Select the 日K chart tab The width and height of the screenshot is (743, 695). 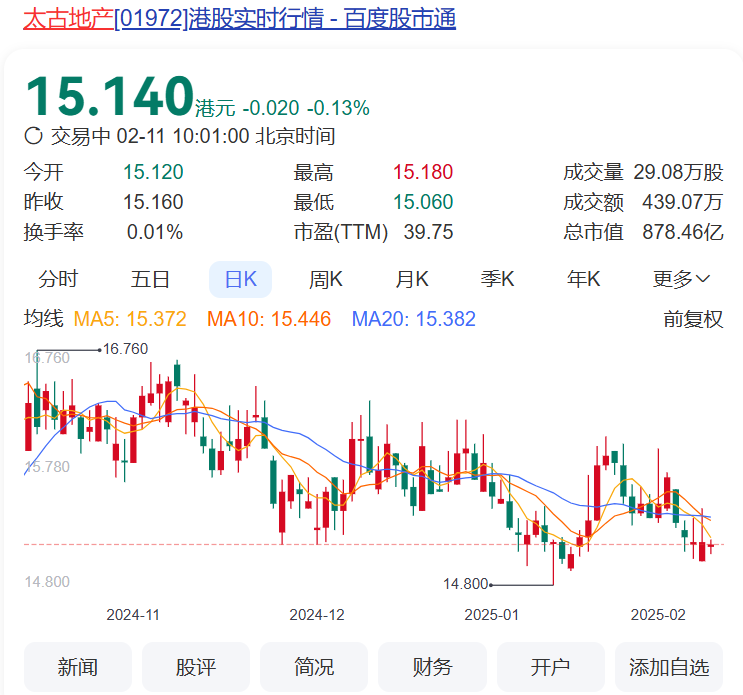(240, 280)
